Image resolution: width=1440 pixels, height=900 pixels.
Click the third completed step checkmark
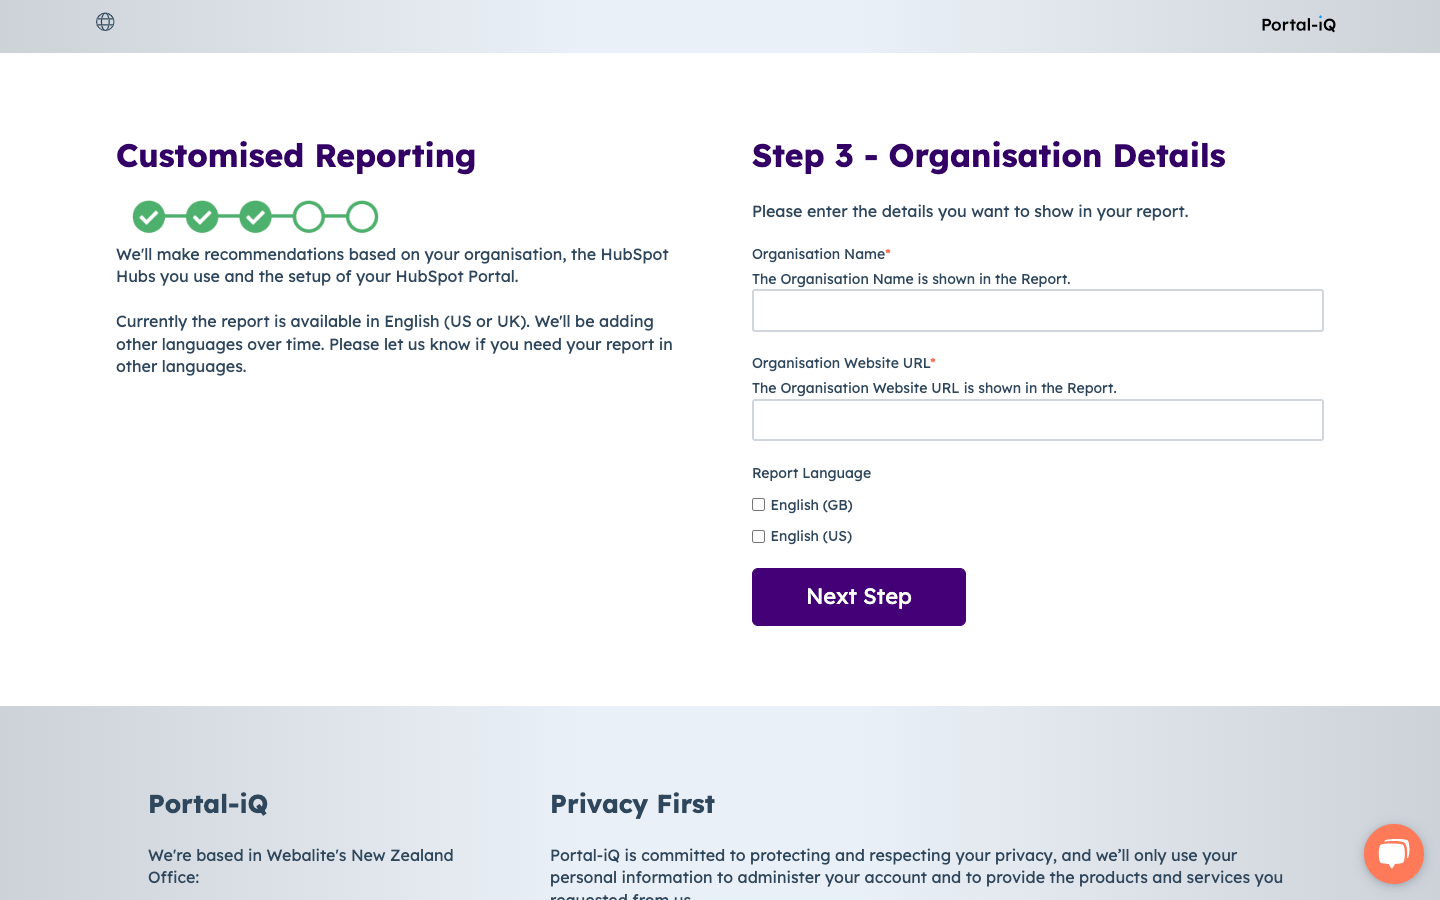click(255, 216)
